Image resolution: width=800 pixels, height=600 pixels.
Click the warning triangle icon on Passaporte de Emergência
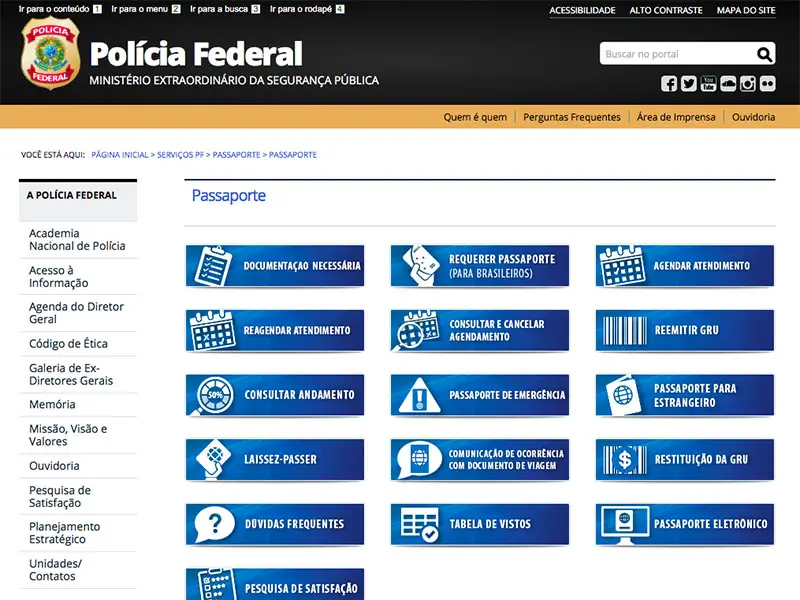pyautogui.click(x=419, y=395)
